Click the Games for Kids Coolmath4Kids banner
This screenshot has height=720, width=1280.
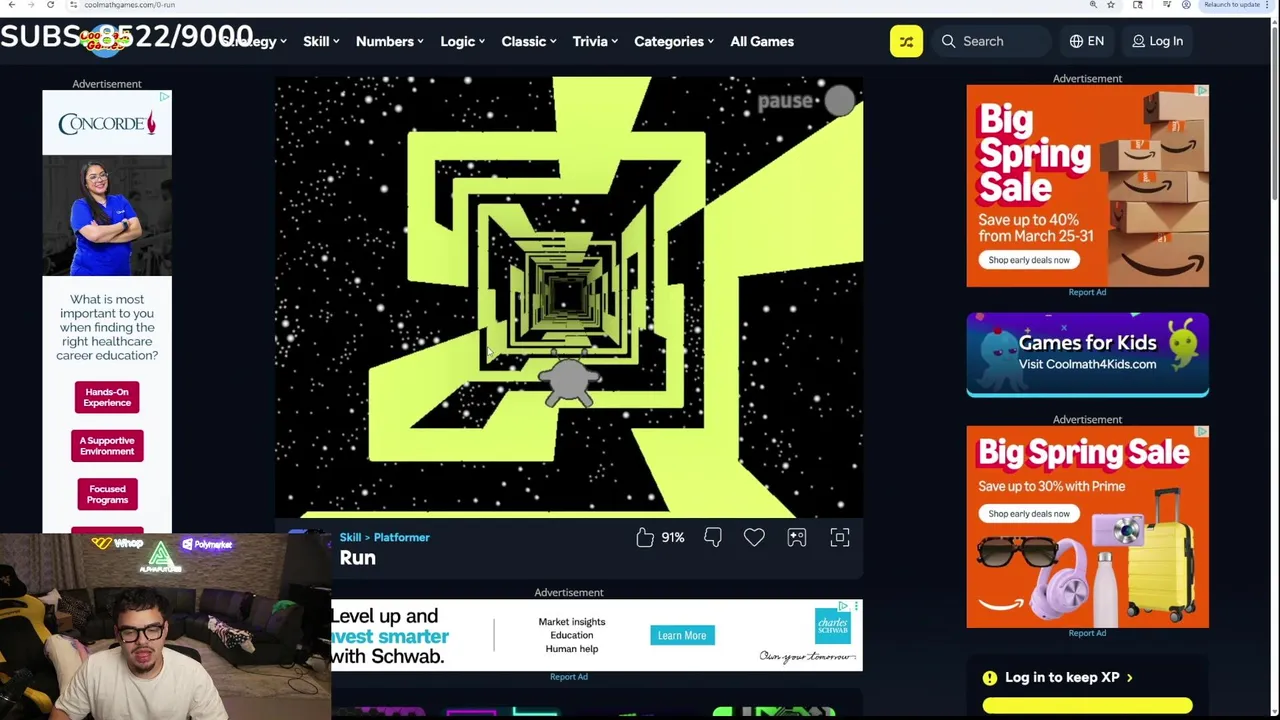[x=1087, y=355]
